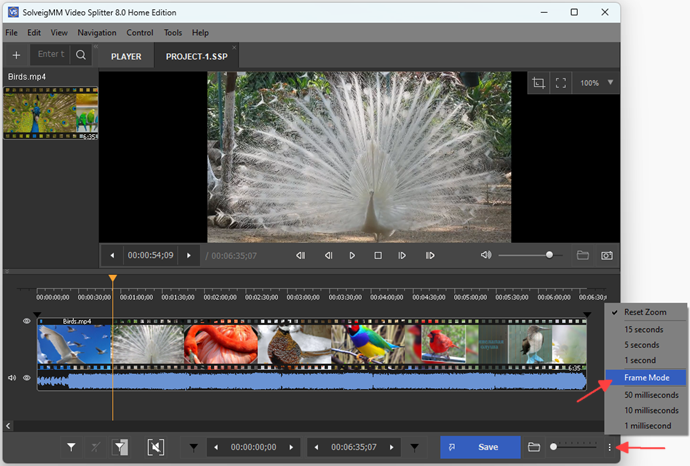Select Birds.mp4 thumbnail in media list
The height and width of the screenshot is (466, 690).
click(x=51, y=113)
